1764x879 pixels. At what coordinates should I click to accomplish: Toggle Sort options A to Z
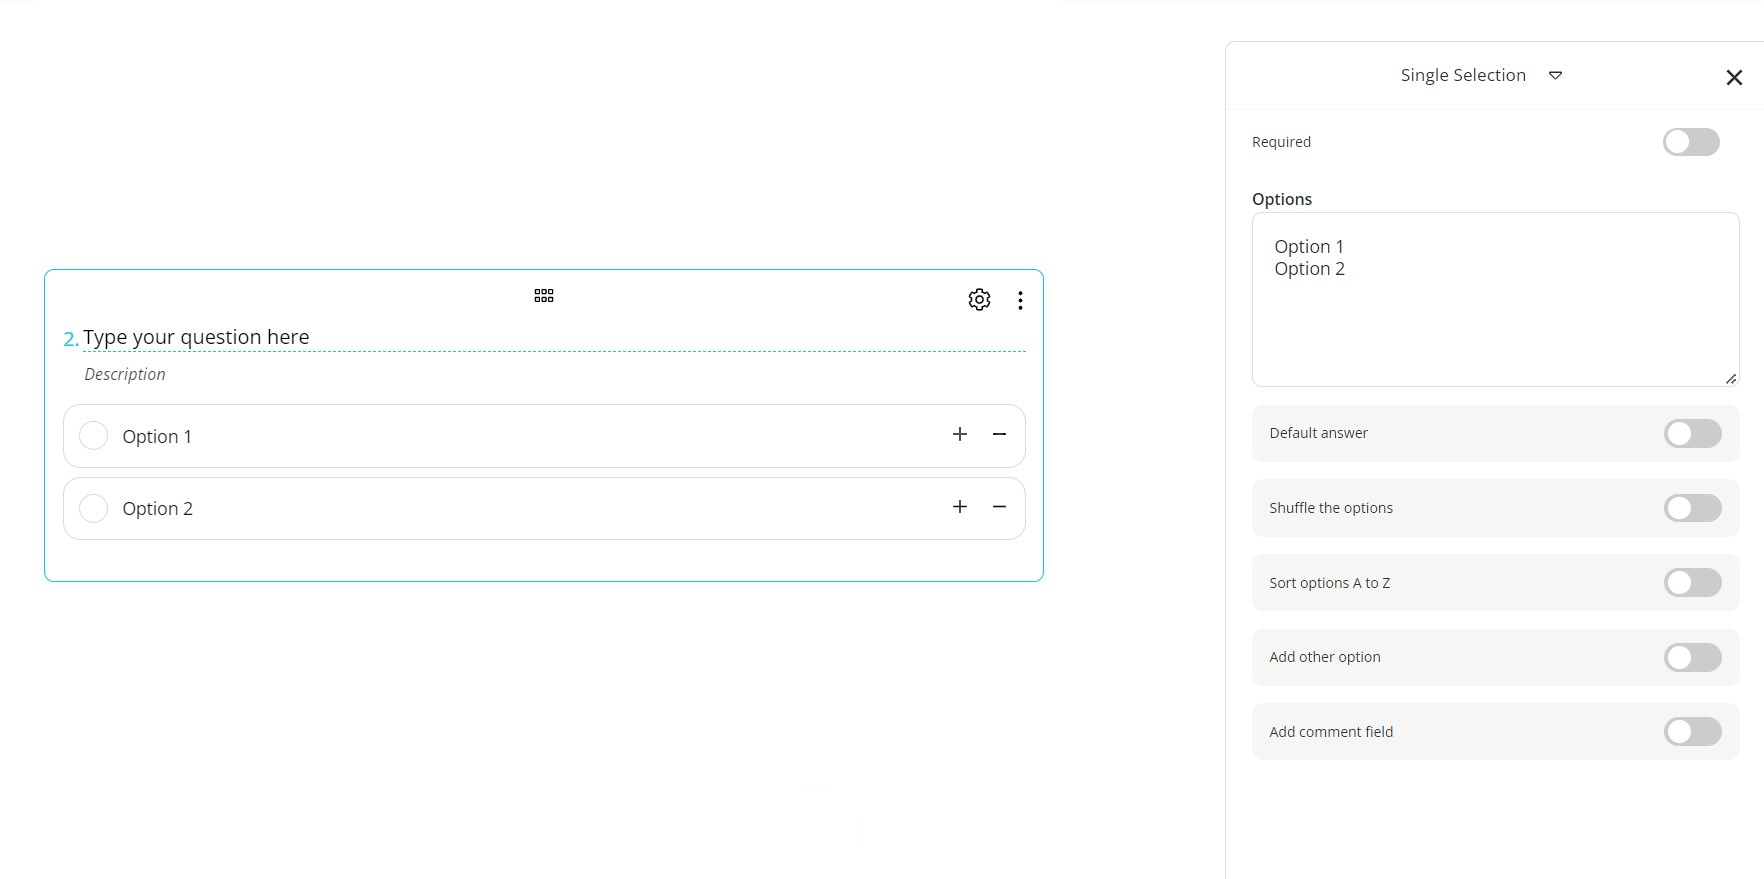click(x=1692, y=583)
